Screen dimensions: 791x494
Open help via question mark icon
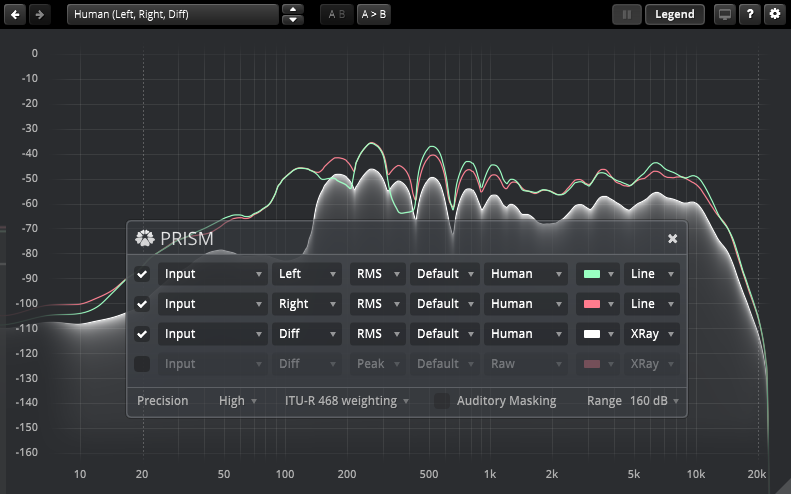click(749, 14)
